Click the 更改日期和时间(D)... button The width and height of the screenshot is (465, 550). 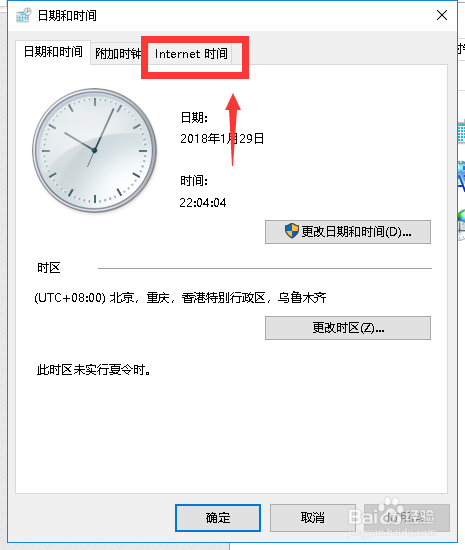click(x=348, y=232)
